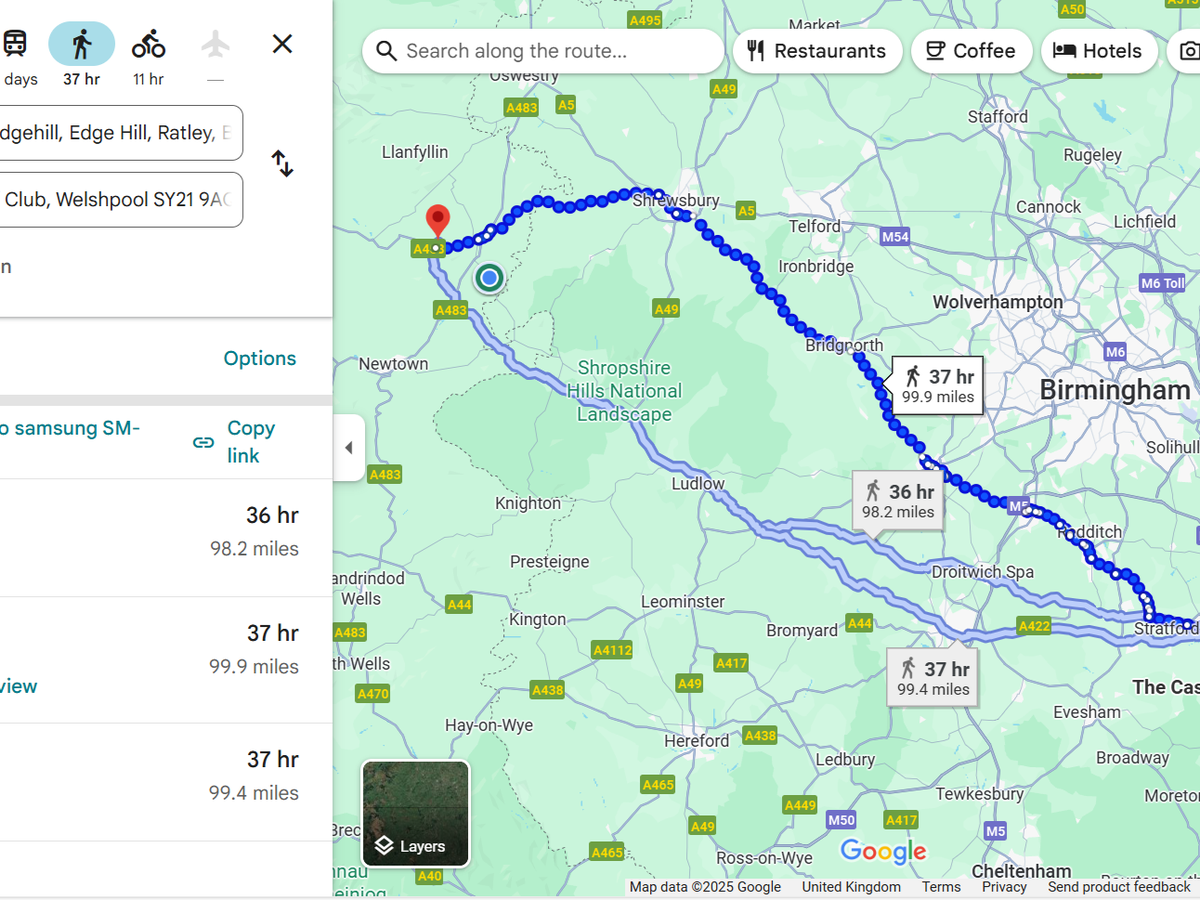Switch to cycling travel mode
1200x900 pixels.
pyautogui.click(x=148, y=45)
